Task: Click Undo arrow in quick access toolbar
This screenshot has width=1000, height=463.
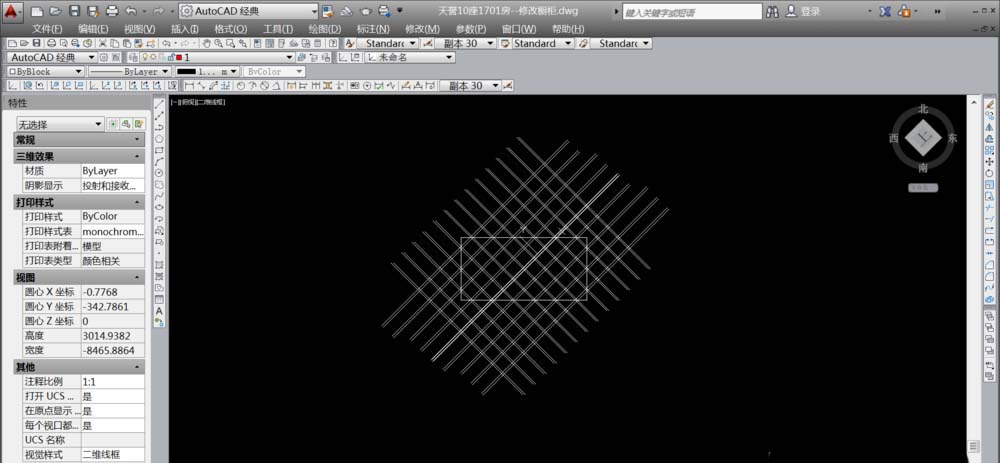Action: pos(131,11)
